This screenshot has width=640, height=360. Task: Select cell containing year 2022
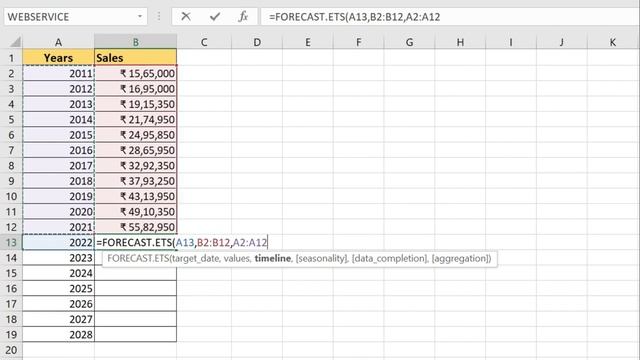58,242
